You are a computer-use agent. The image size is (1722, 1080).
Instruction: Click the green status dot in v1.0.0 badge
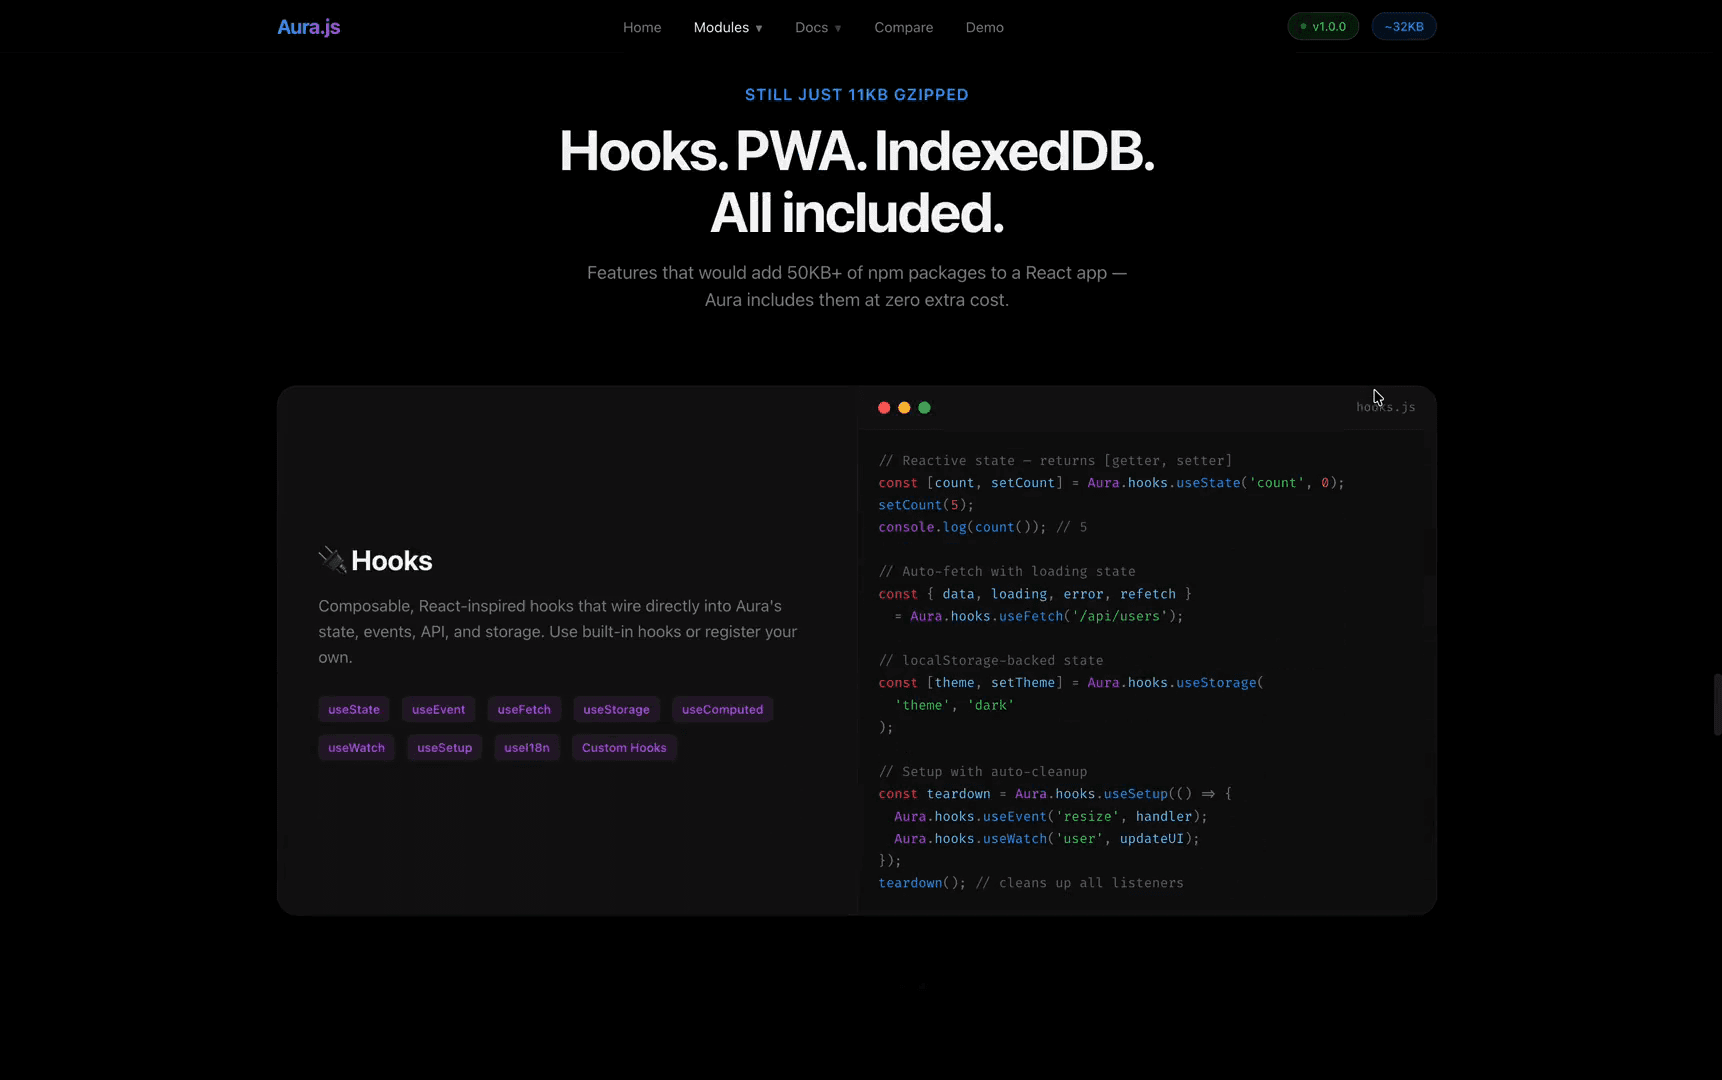coord(1302,27)
